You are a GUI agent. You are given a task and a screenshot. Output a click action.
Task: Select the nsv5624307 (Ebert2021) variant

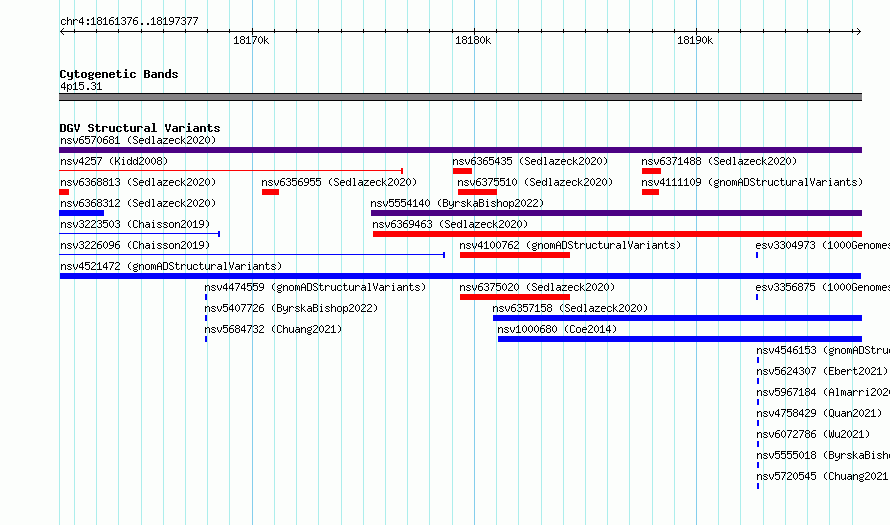click(x=822, y=371)
